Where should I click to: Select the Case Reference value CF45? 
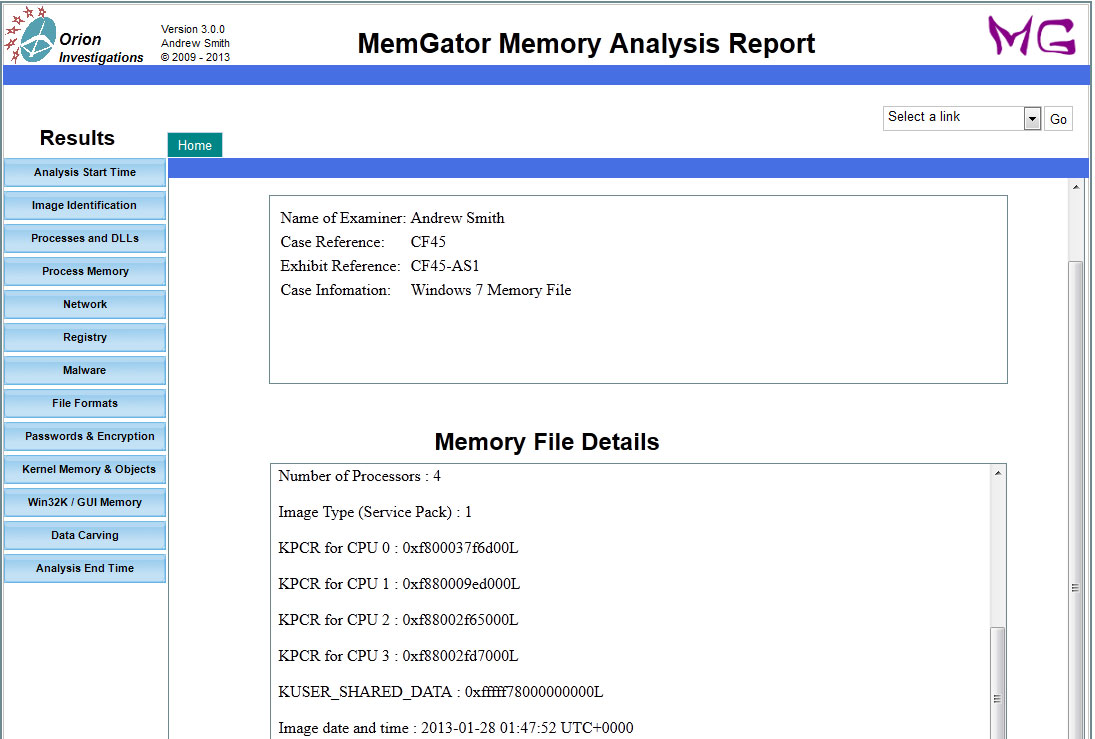(x=428, y=242)
